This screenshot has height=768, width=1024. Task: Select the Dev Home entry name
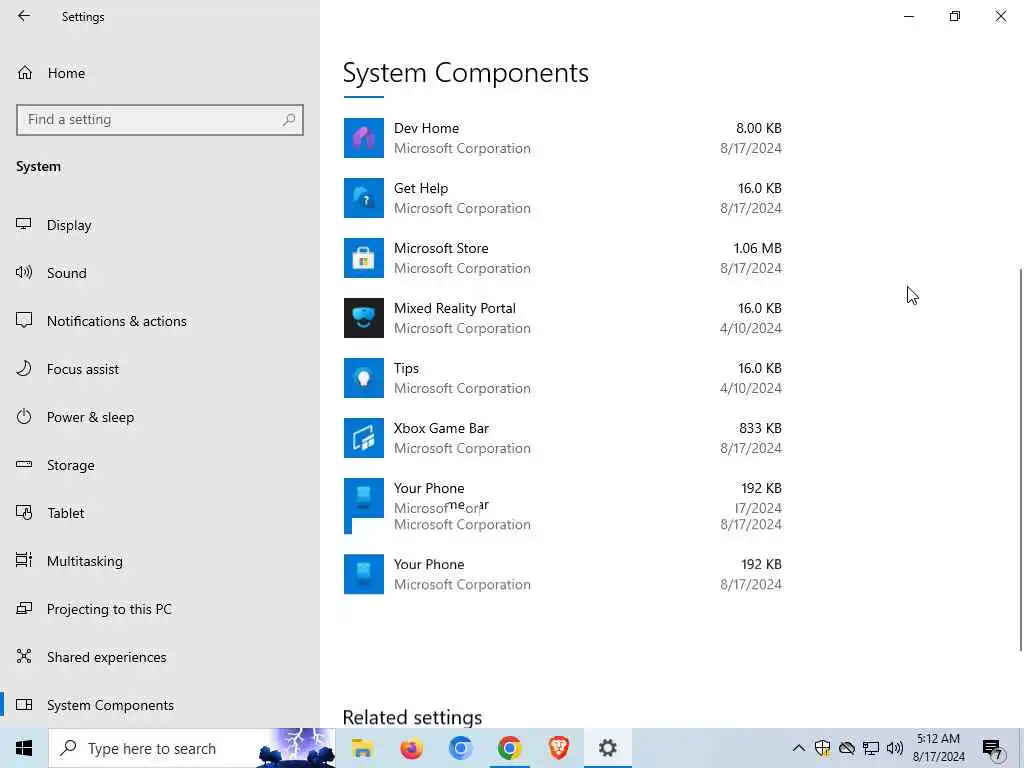[426, 128]
